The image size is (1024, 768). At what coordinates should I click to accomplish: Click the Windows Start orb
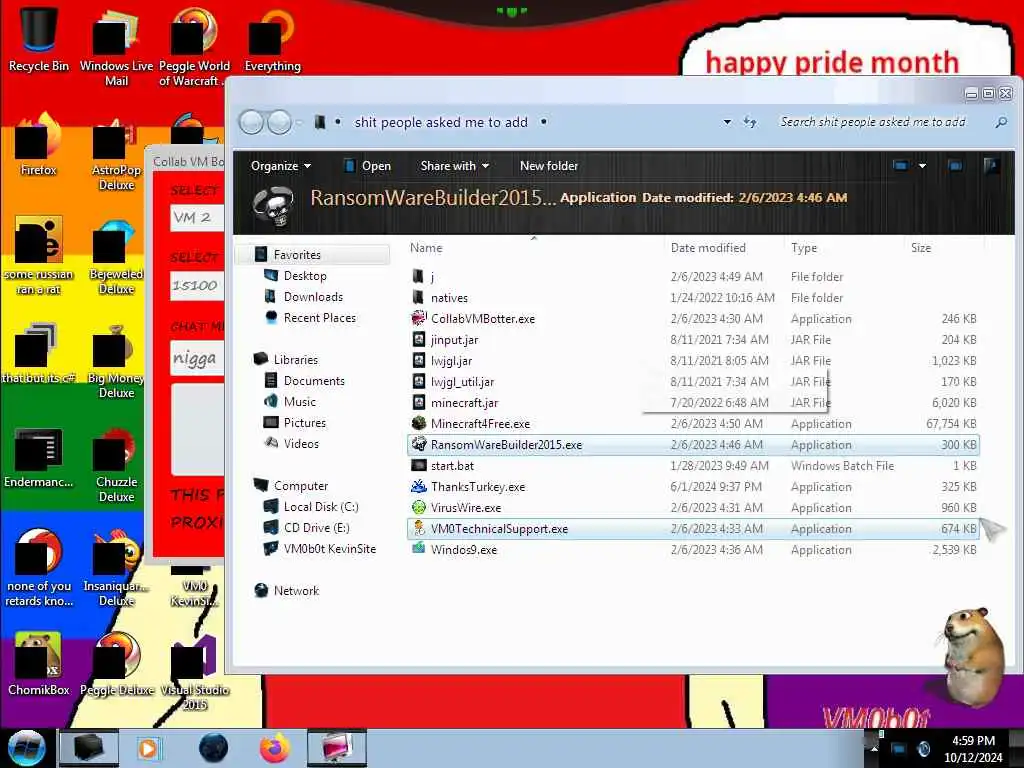click(26, 748)
